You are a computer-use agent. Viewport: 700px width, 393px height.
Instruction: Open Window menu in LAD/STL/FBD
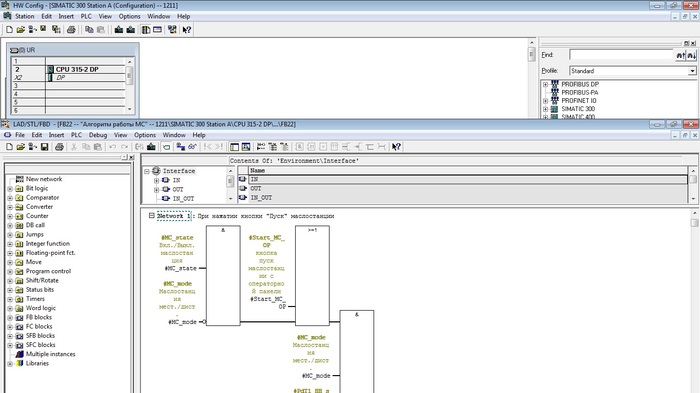click(x=174, y=135)
